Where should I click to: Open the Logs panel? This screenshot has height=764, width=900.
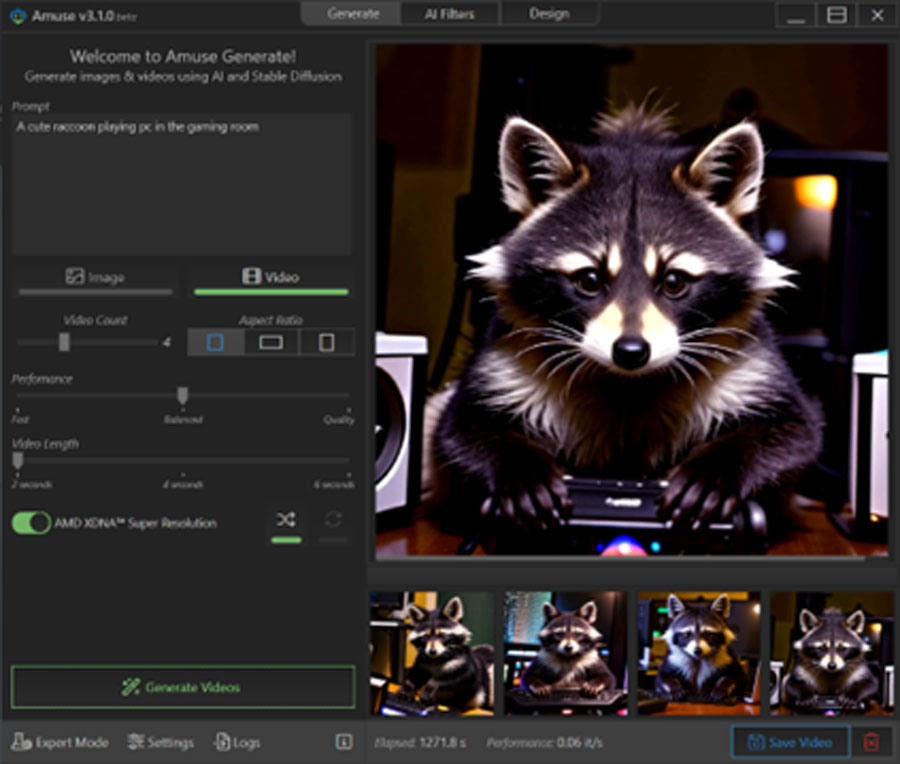pos(236,742)
